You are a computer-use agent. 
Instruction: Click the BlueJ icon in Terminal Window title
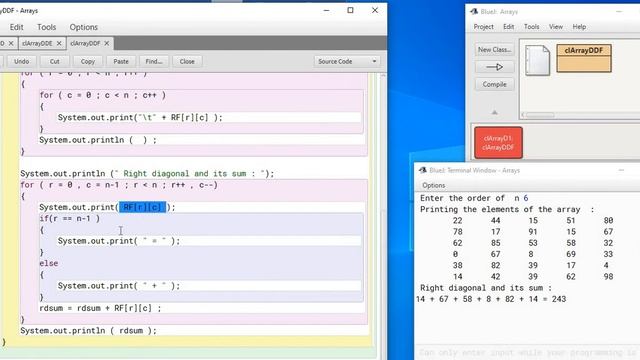(x=423, y=170)
